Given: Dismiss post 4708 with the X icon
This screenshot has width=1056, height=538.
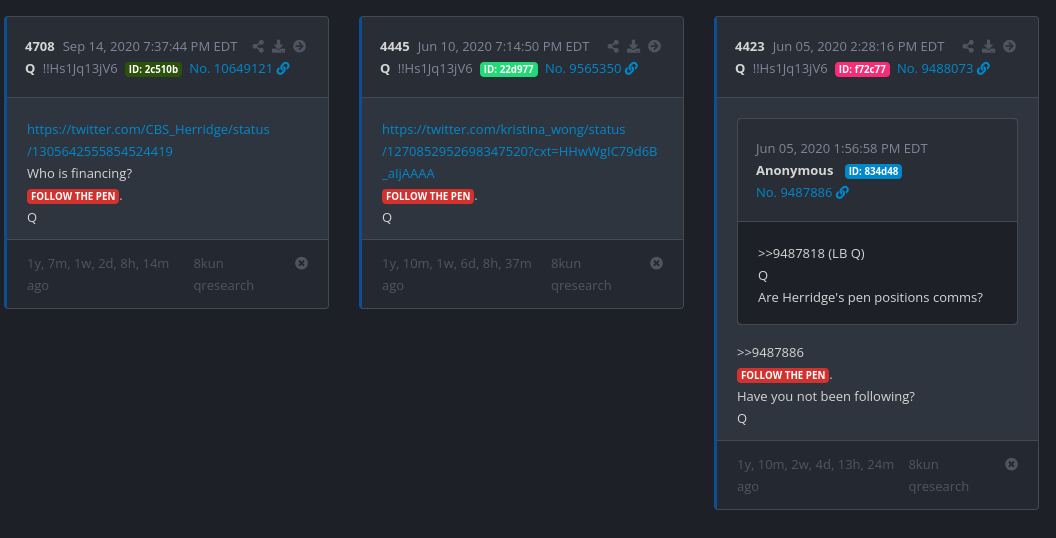Looking at the screenshot, I should coord(302,263).
